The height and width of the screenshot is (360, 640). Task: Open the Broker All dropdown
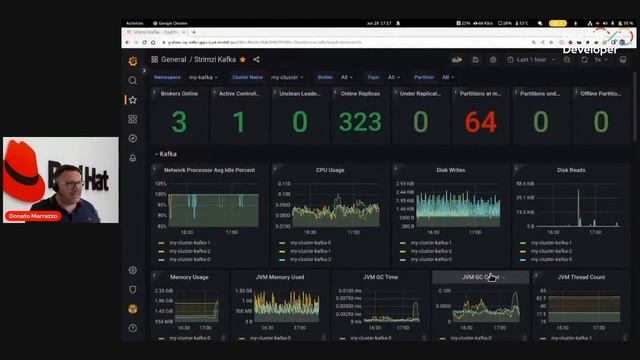tap(347, 77)
